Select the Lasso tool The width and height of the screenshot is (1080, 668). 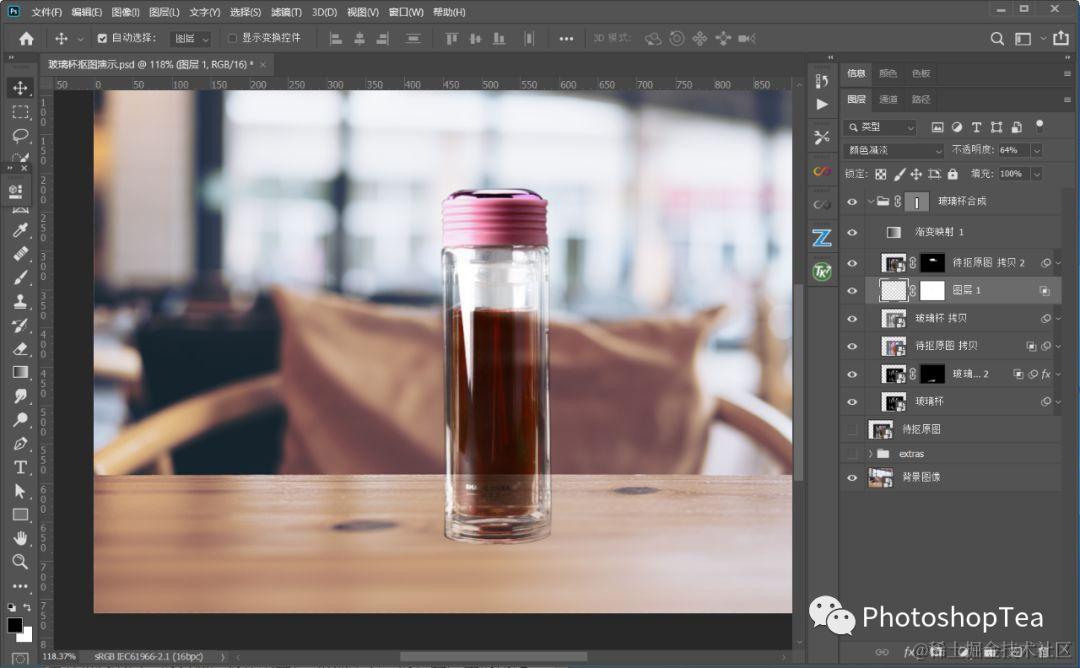(20, 135)
